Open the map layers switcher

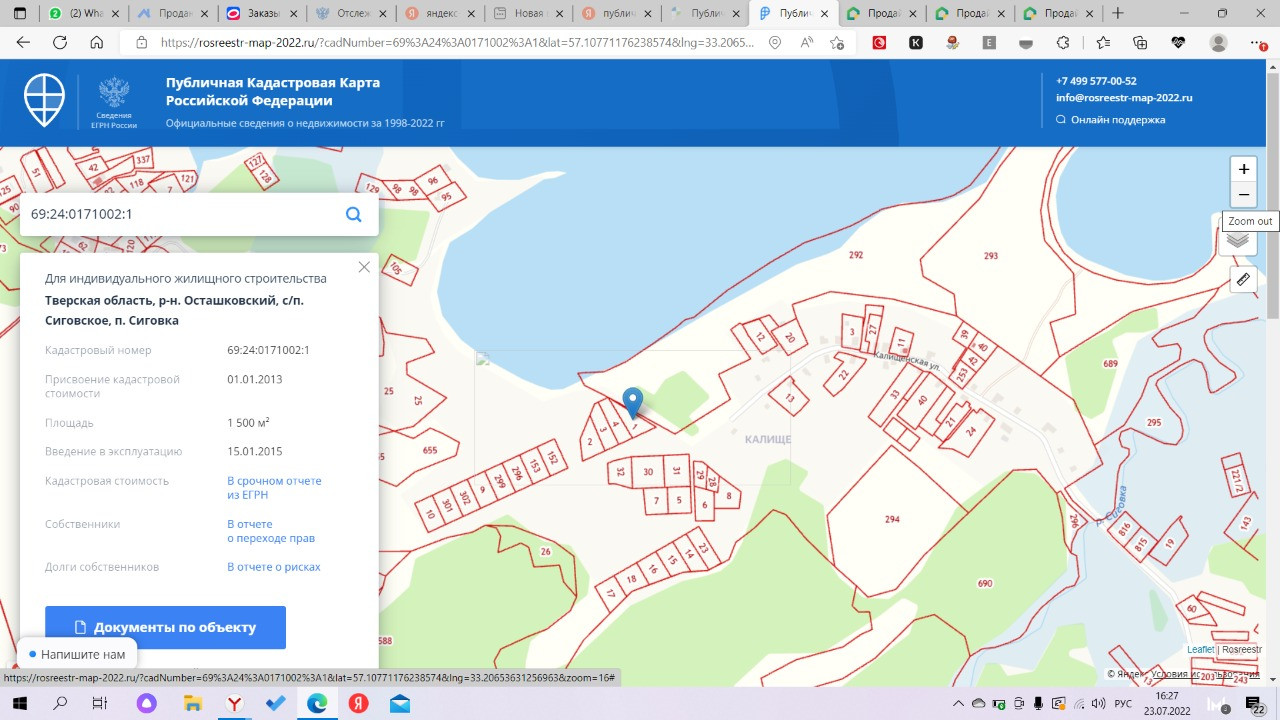1238,240
